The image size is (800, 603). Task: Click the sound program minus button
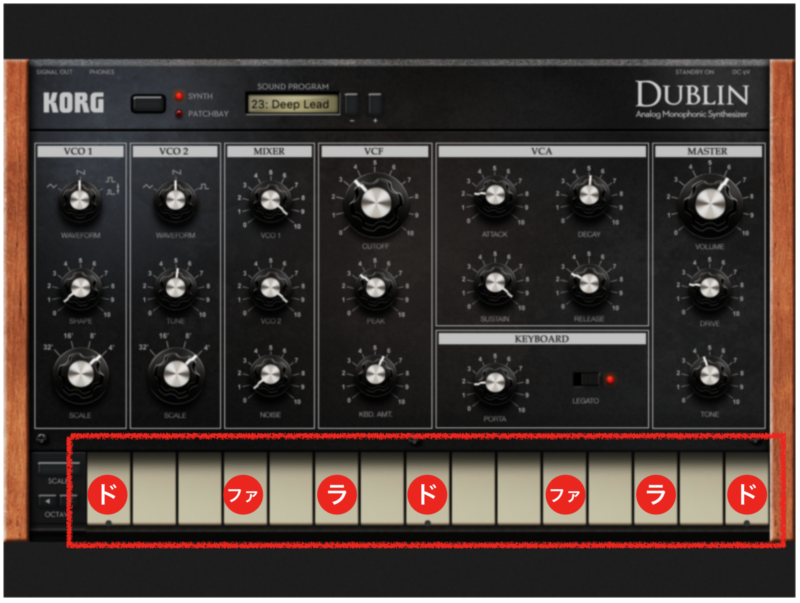[x=352, y=105]
